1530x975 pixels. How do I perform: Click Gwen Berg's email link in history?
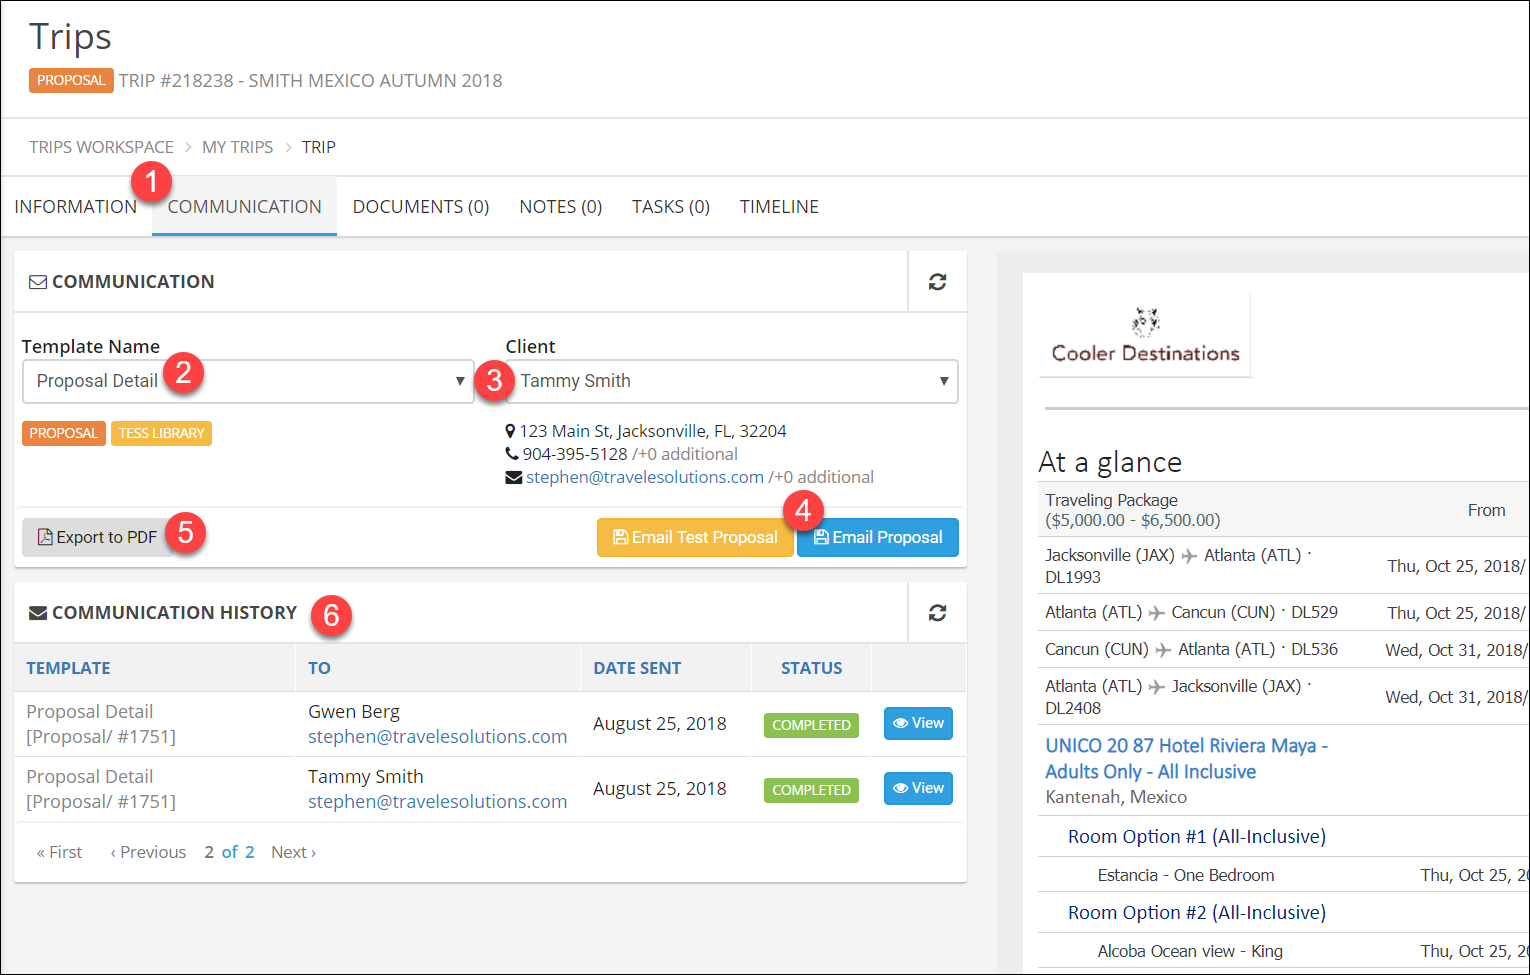coord(437,737)
